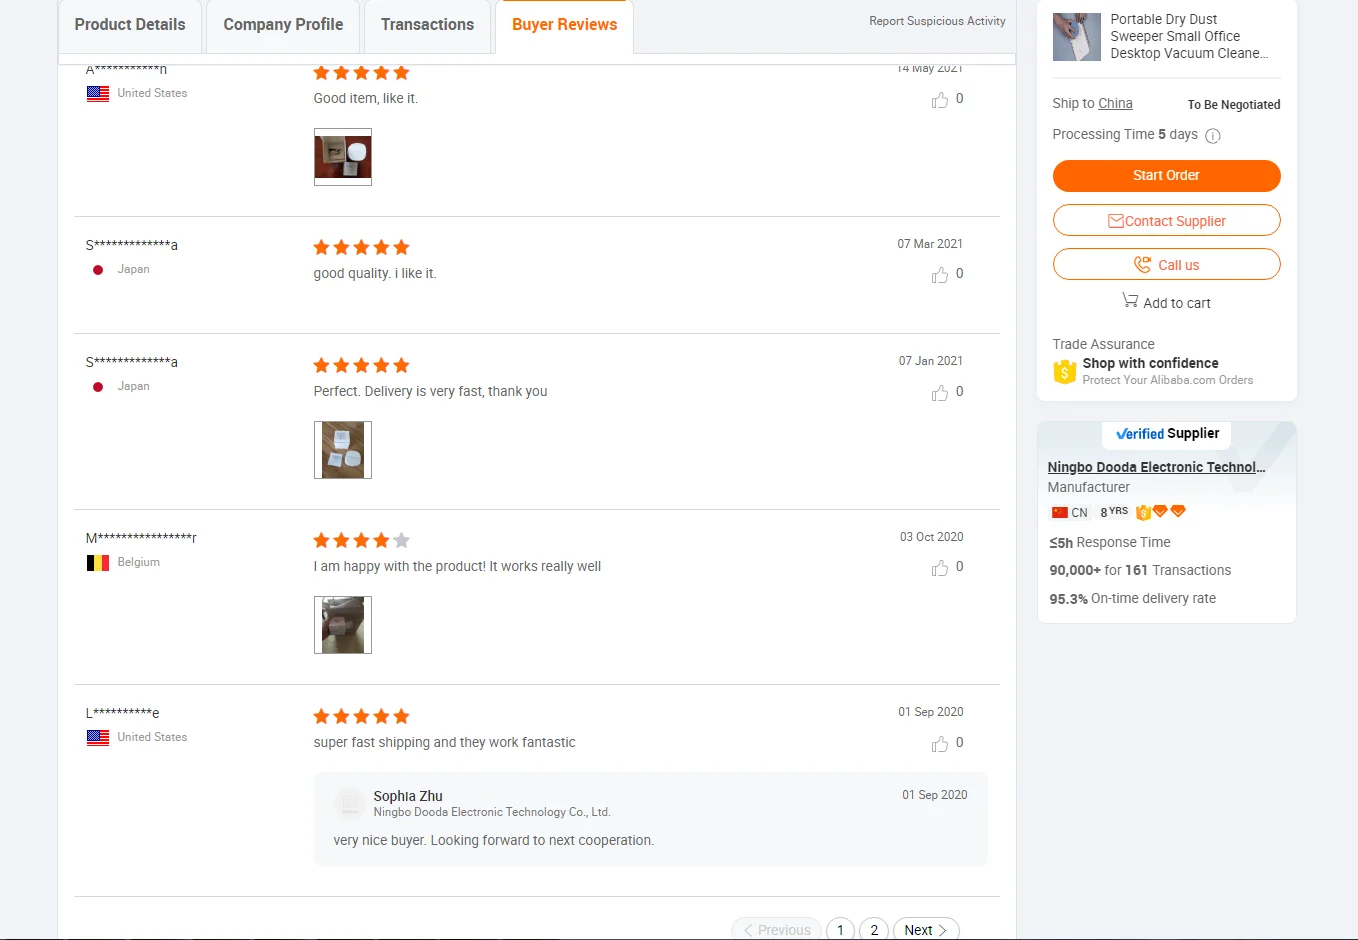Select the Buyer Reviews tab
This screenshot has width=1358, height=940.
[x=565, y=25]
